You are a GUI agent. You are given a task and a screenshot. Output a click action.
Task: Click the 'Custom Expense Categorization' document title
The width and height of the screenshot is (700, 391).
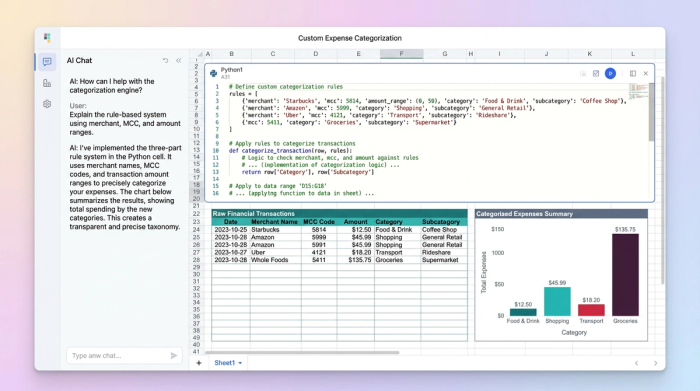click(350, 38)
